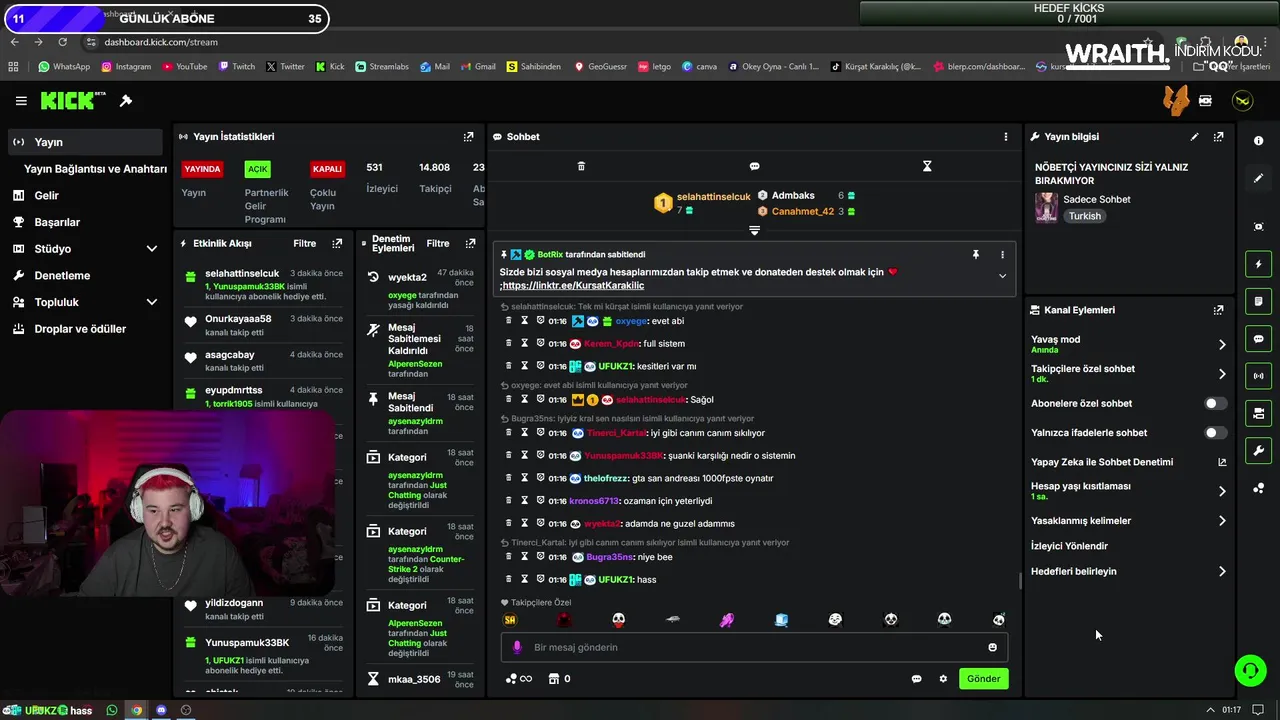Open chat settings gear beside Gönder
Image resolution: width=1280 pixels, height=720 pixels.
943,679
